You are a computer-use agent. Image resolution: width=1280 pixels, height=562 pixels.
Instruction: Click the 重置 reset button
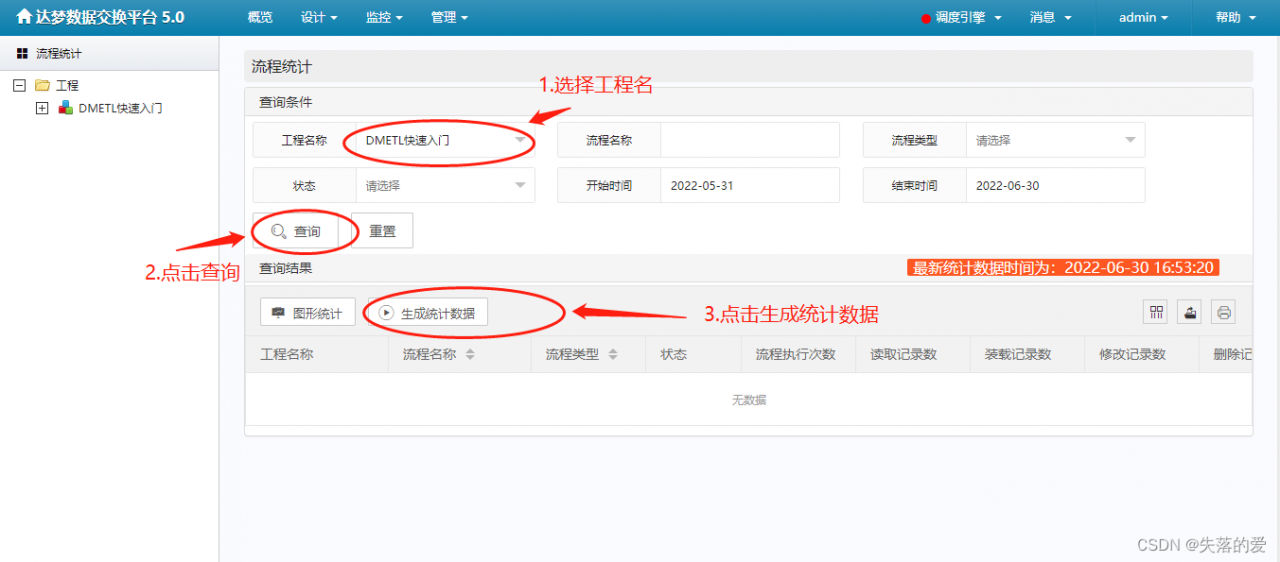tap(383, 231)
